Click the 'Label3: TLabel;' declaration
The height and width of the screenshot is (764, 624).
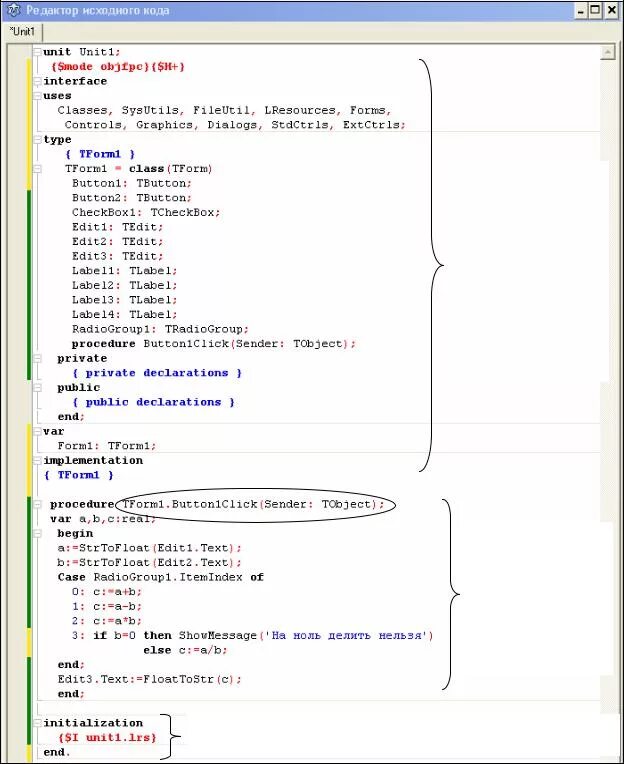(x=125, y=300)
